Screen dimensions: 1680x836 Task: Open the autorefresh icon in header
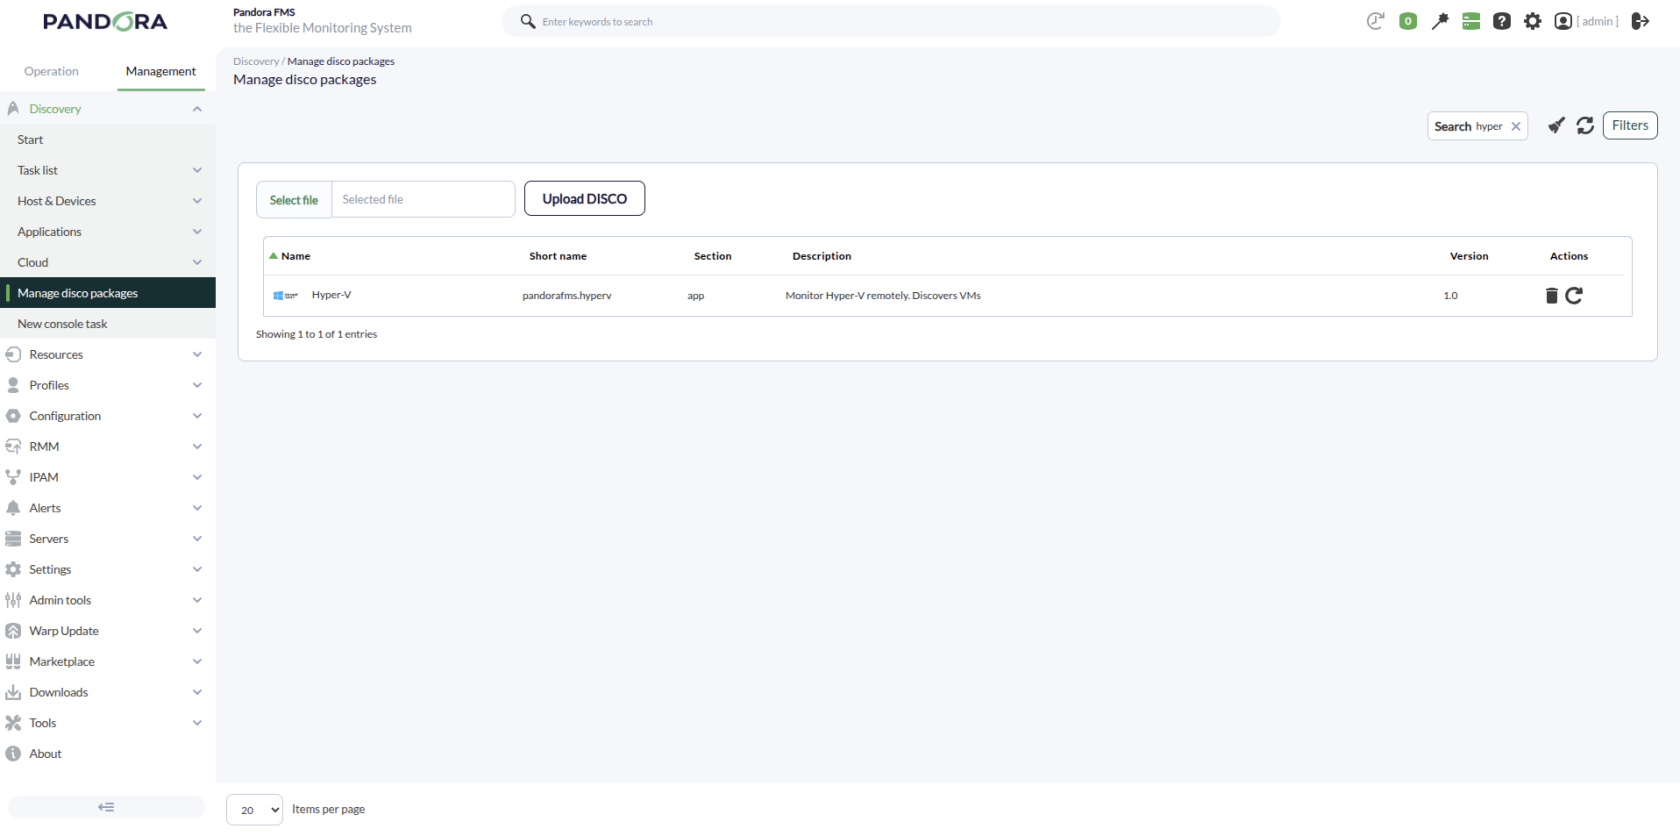click(x=1376, y=21)
